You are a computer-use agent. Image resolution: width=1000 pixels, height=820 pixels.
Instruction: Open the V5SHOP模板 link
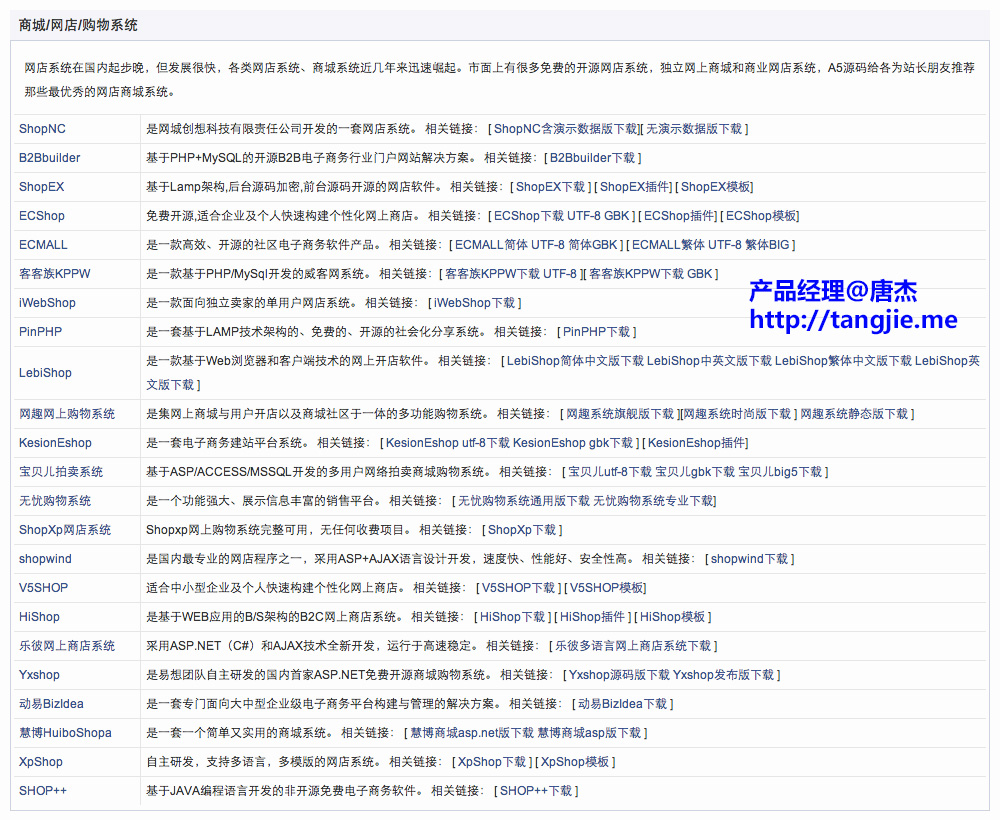pos(607,589)
